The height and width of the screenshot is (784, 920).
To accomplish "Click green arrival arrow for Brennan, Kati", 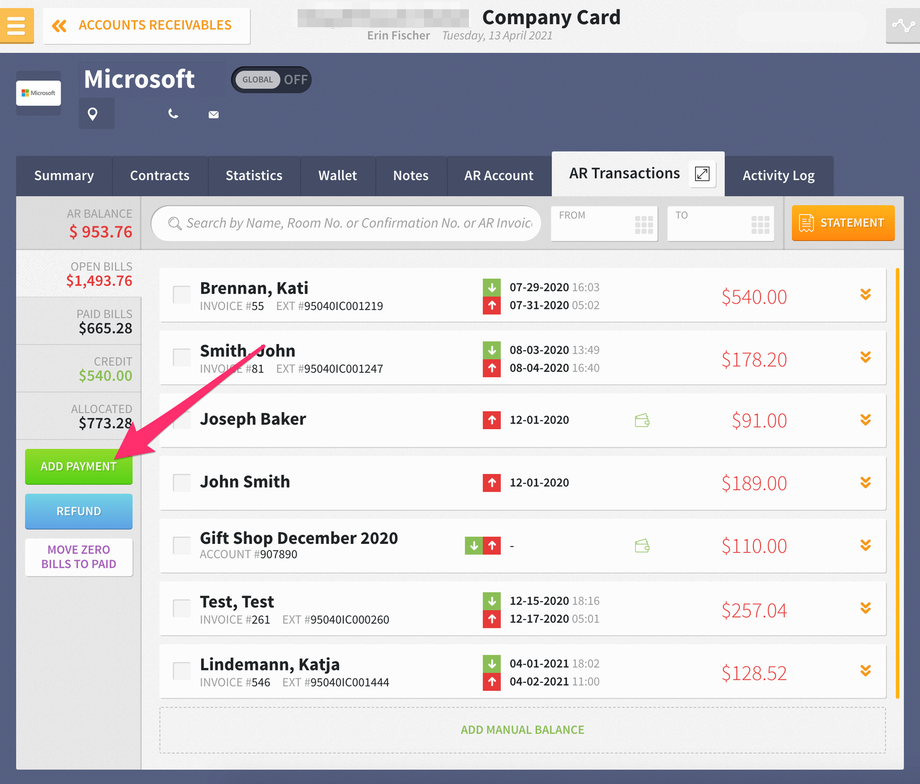I will [492, 287].
